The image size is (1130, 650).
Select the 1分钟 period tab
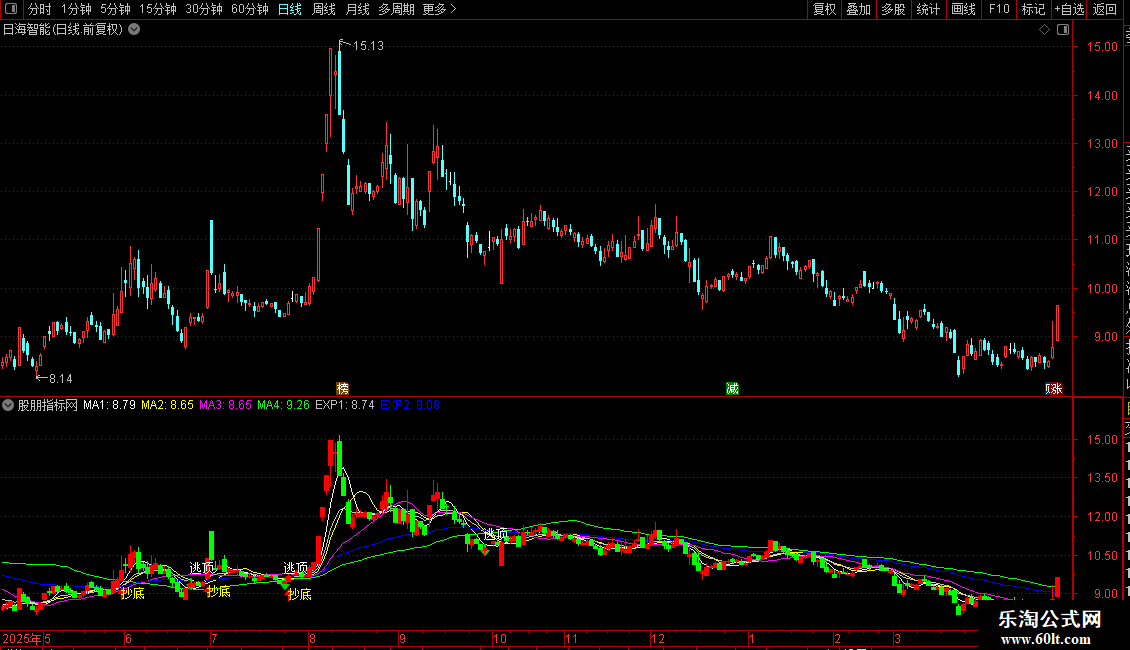(76, 9)
